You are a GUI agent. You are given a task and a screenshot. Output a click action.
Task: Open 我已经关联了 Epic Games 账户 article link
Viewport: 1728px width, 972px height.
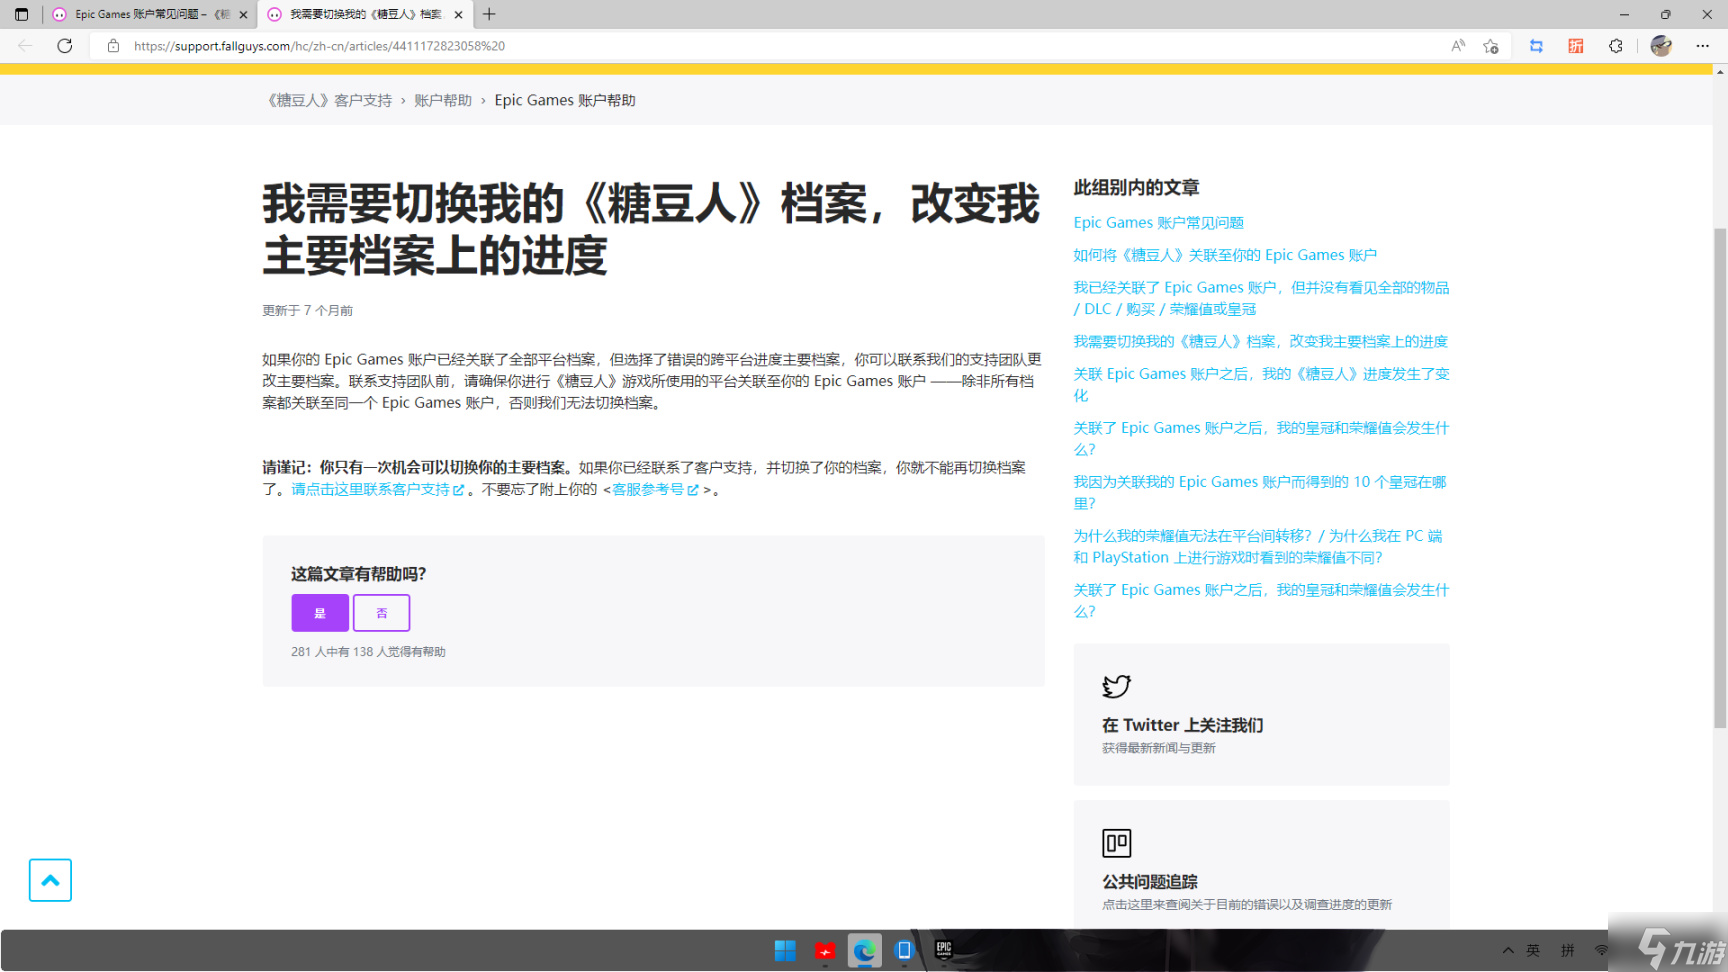tap(1261, 298)
